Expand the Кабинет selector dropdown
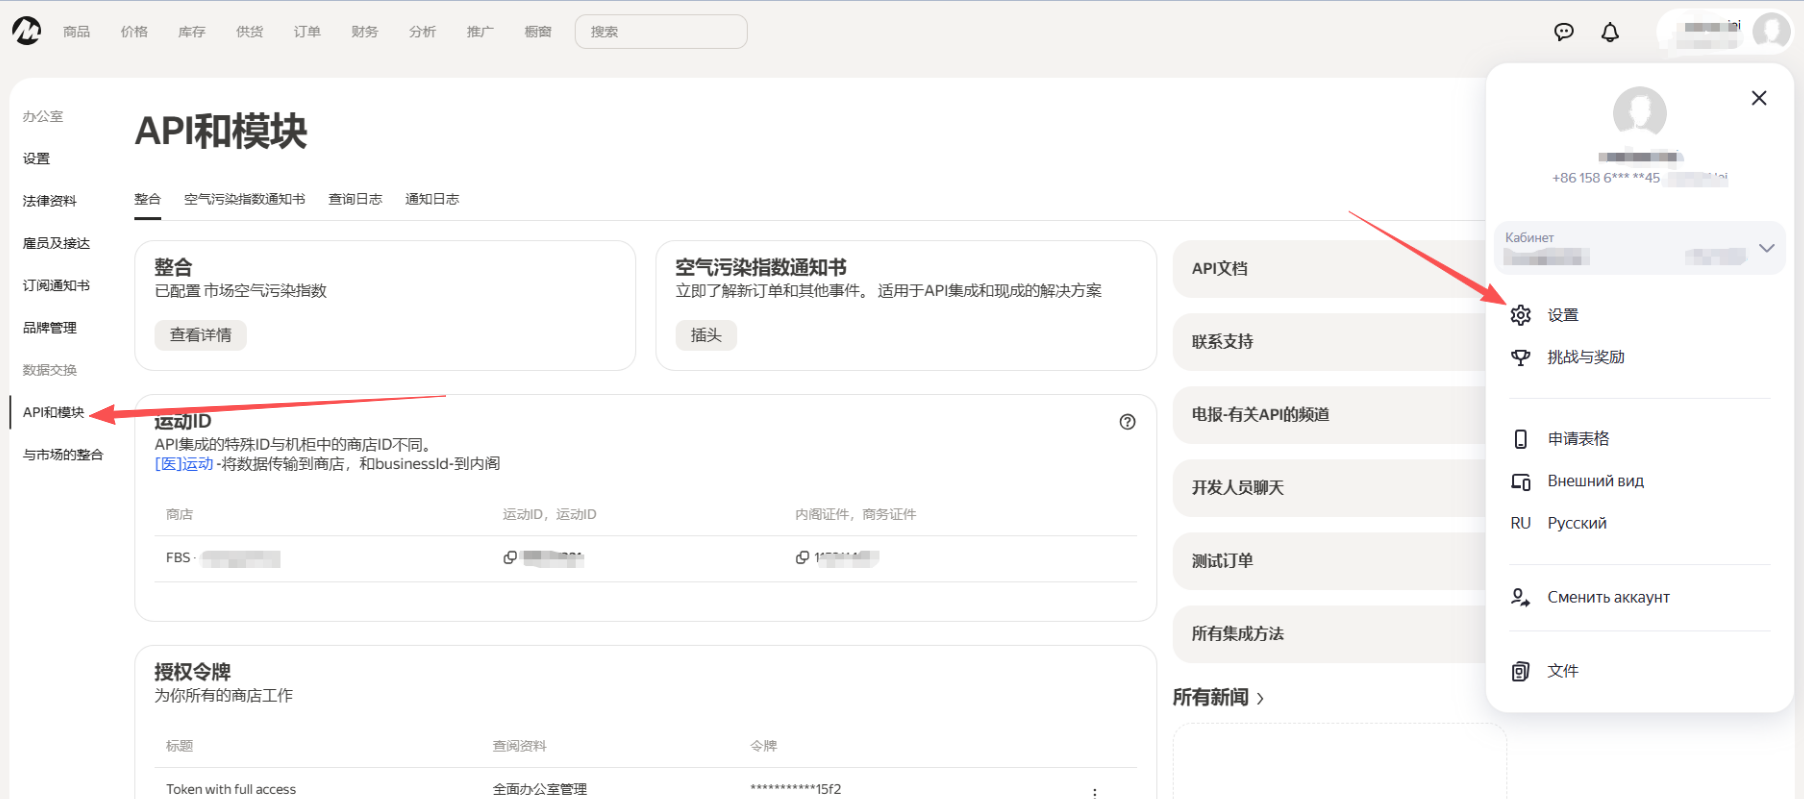The width and height of the screenshot is (1804, 799). pos(1766,248)
